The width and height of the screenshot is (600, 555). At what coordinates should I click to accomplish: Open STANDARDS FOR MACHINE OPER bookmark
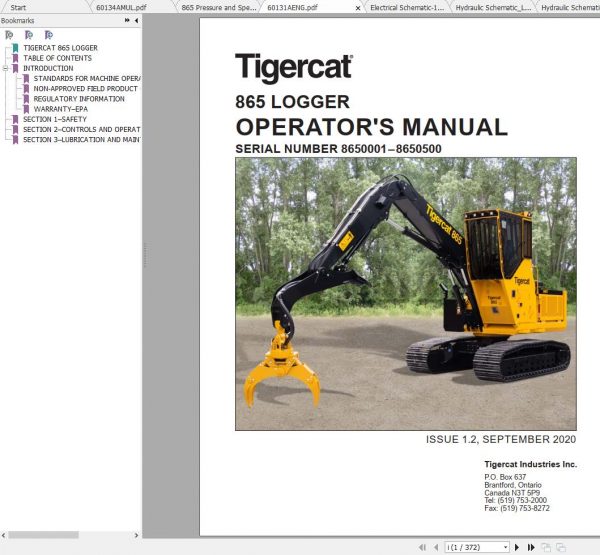pyautogui.click(x=87, y=78)
